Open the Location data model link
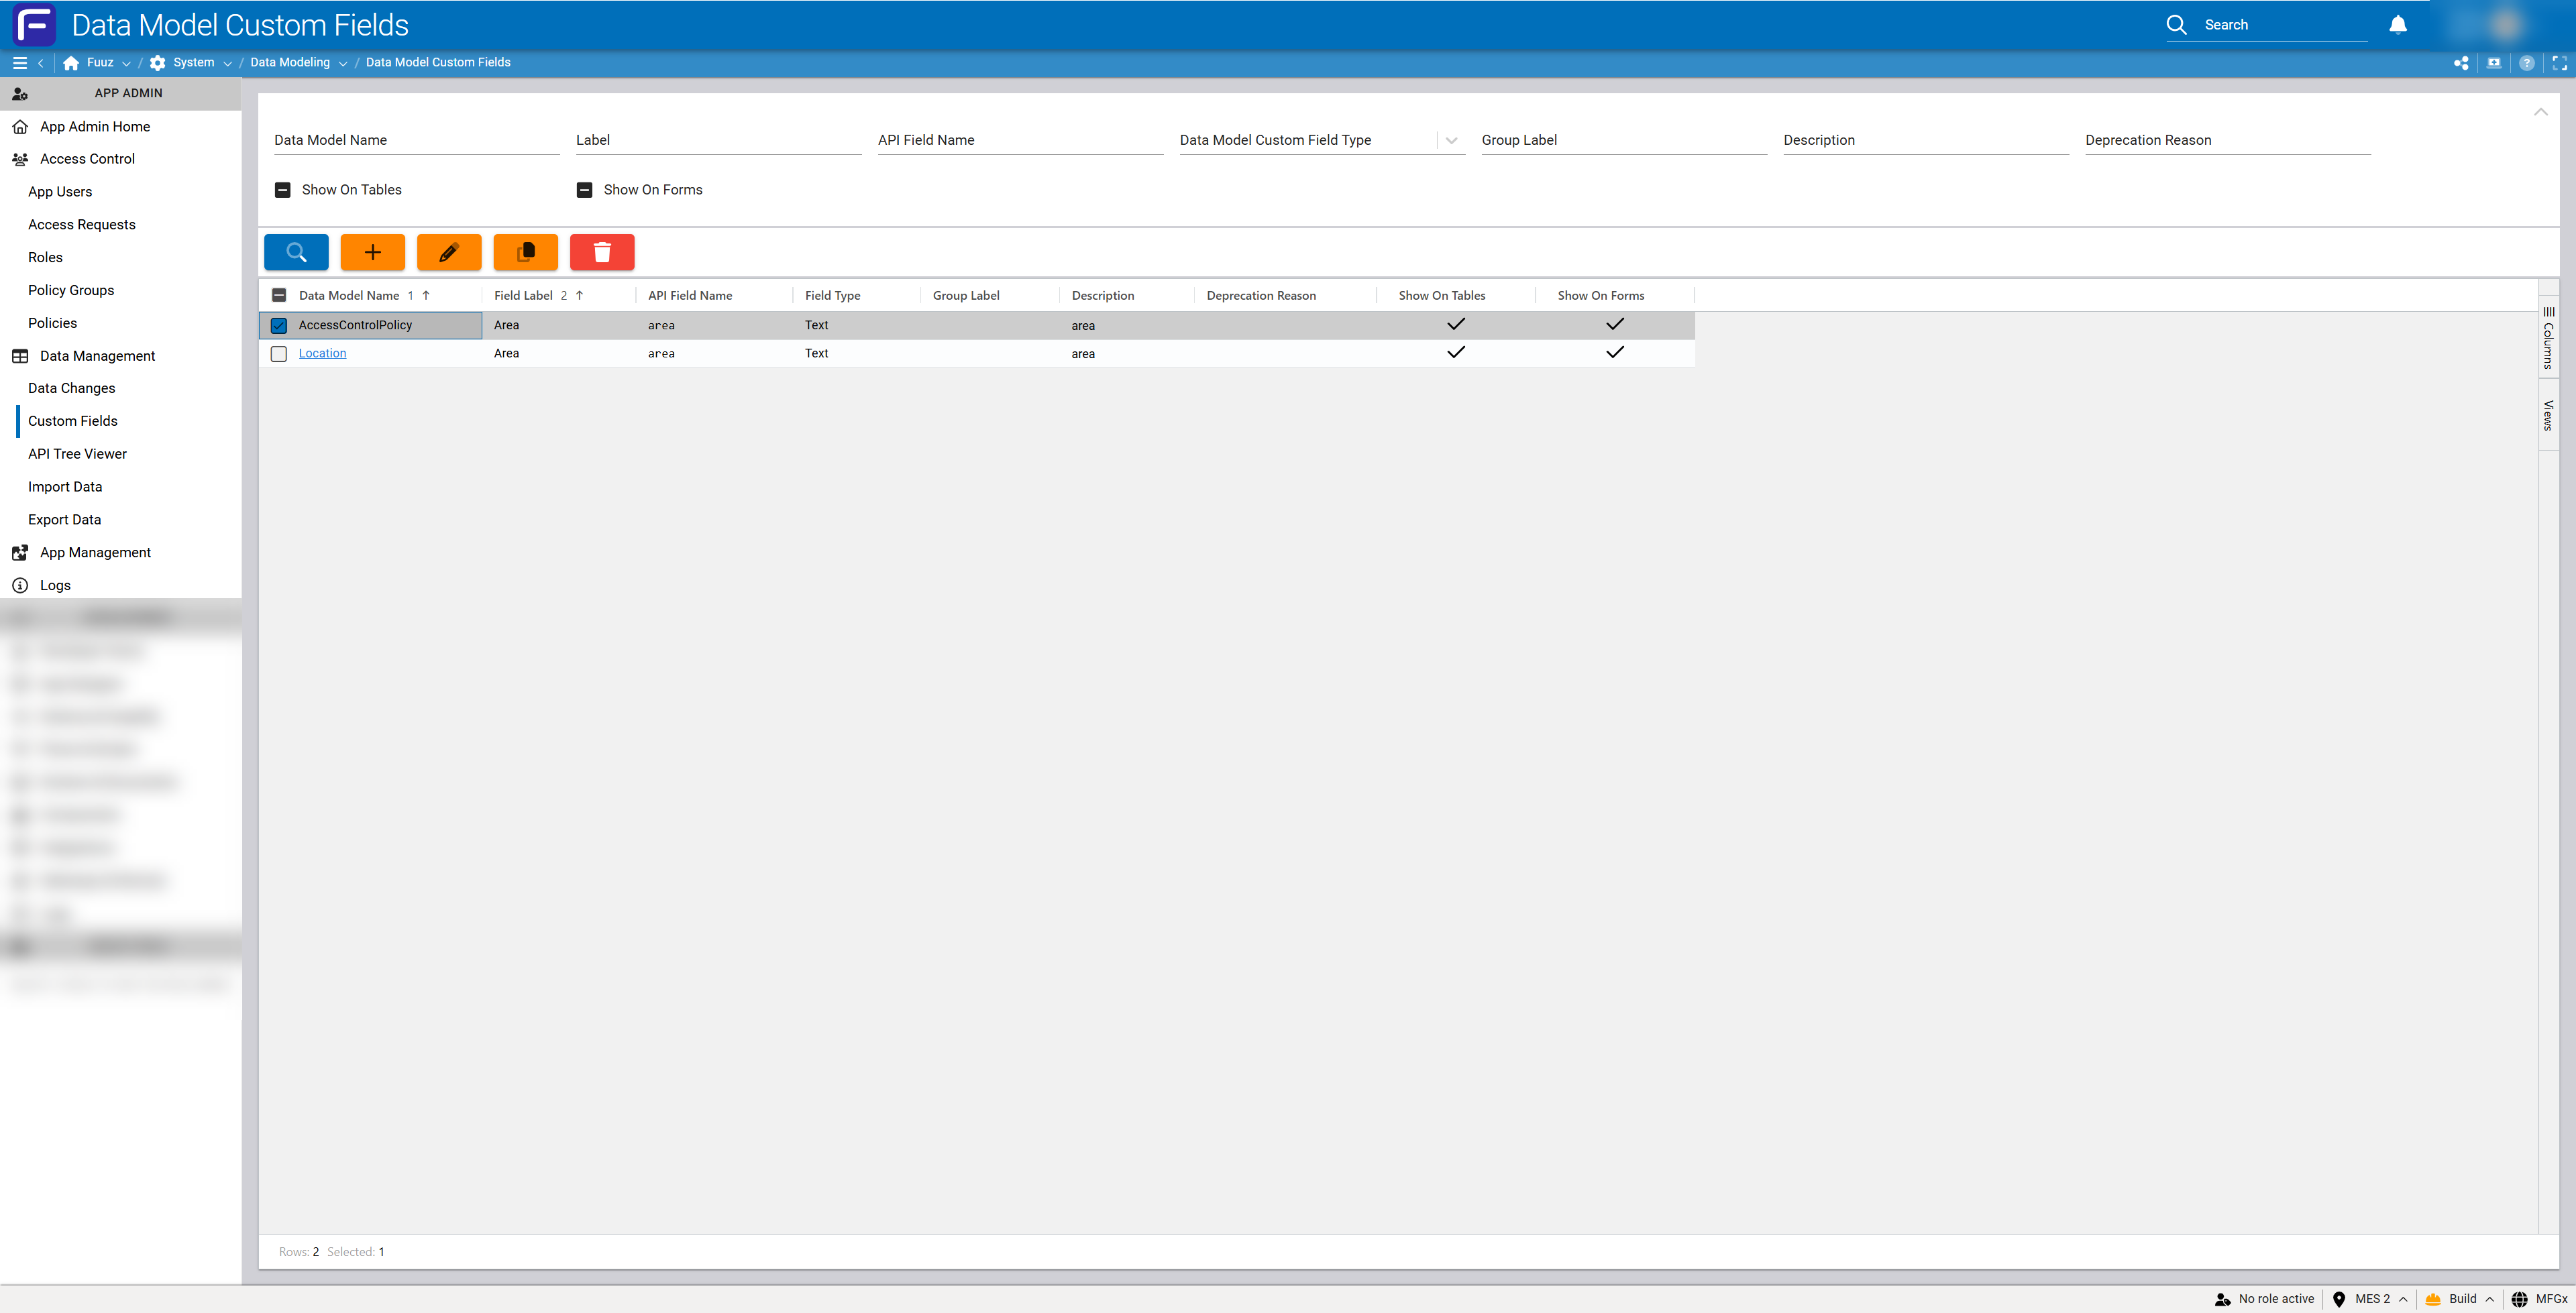Viewport: 2576px width, 1313px height. pyautogui.click(x=322, y=353)
